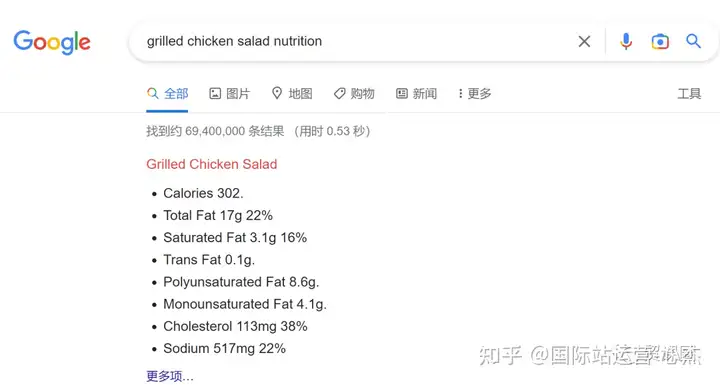Start voice search with microphone icon
This screenshot has height=385, width=720.
(x=626, y=41)
